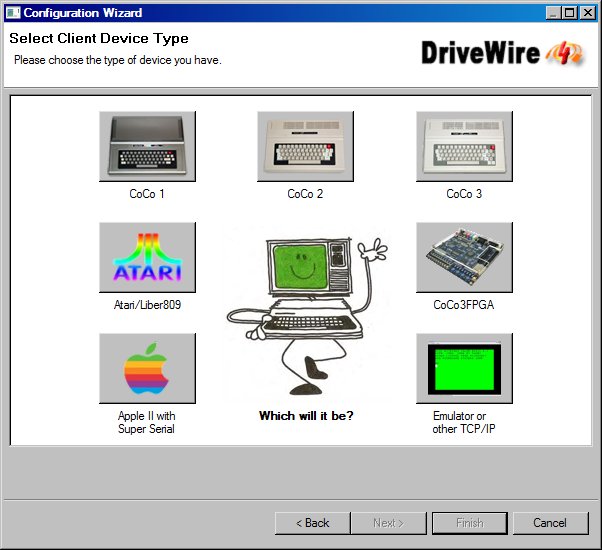Screen dimensions: 602x550
Task: Click the Configuration Wizard title bar icon
Action: tap(13, 13)
